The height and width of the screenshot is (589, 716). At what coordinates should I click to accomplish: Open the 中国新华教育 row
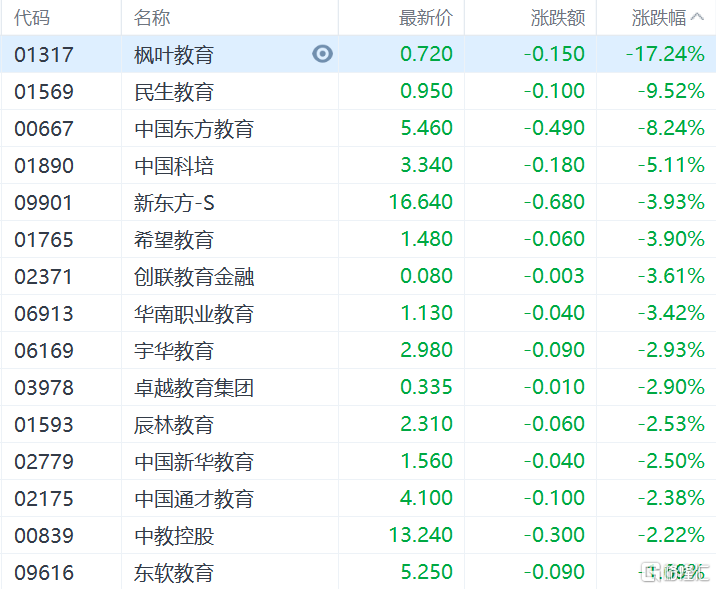pyautogui.click(x=358, y=461)
